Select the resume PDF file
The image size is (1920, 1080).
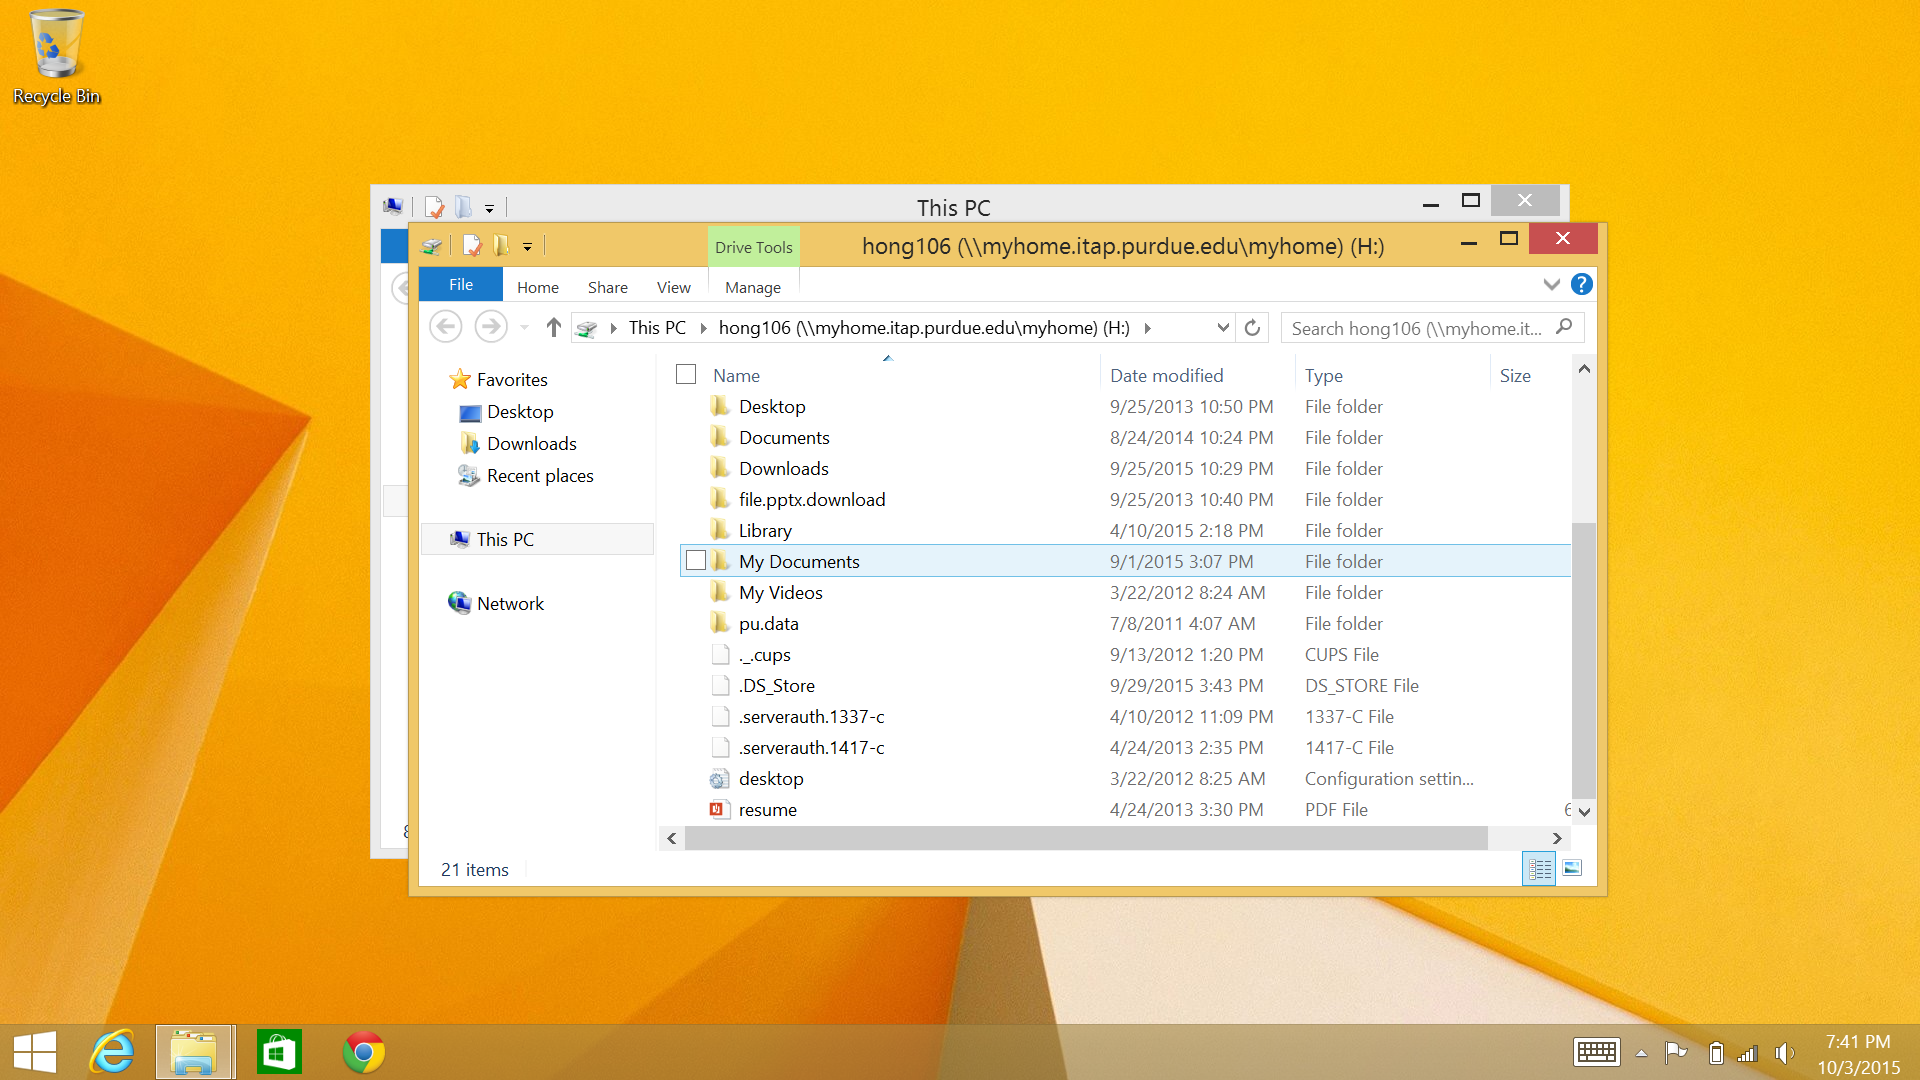(767, 810)
